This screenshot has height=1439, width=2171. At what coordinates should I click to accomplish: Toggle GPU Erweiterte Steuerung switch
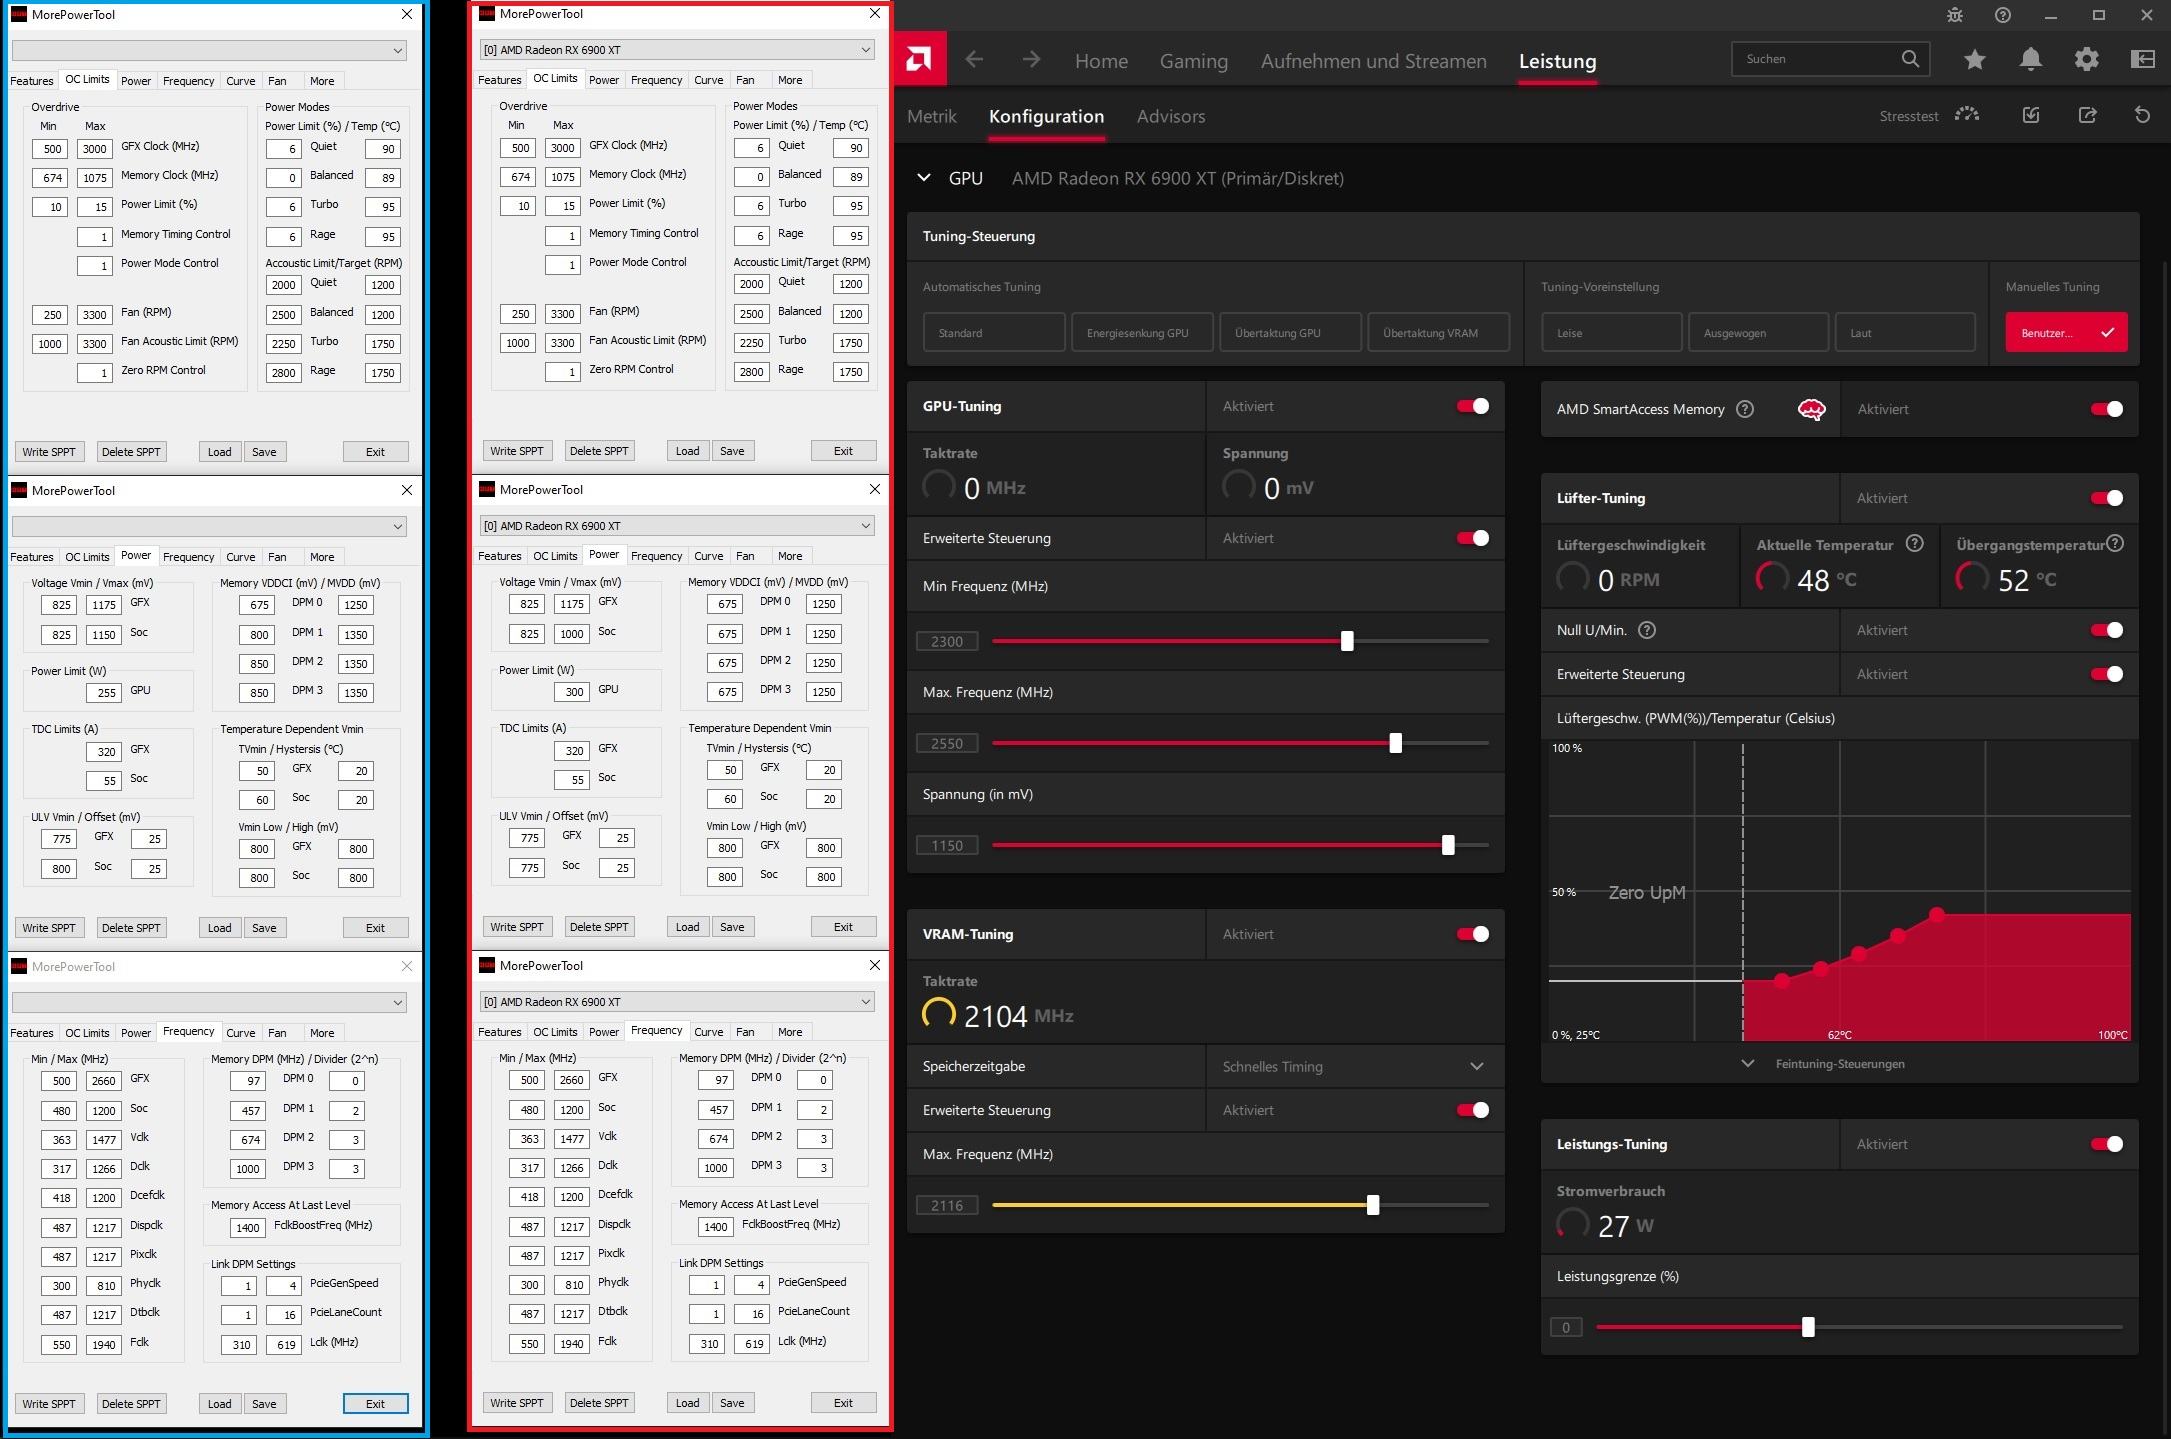click(1473, 538)
